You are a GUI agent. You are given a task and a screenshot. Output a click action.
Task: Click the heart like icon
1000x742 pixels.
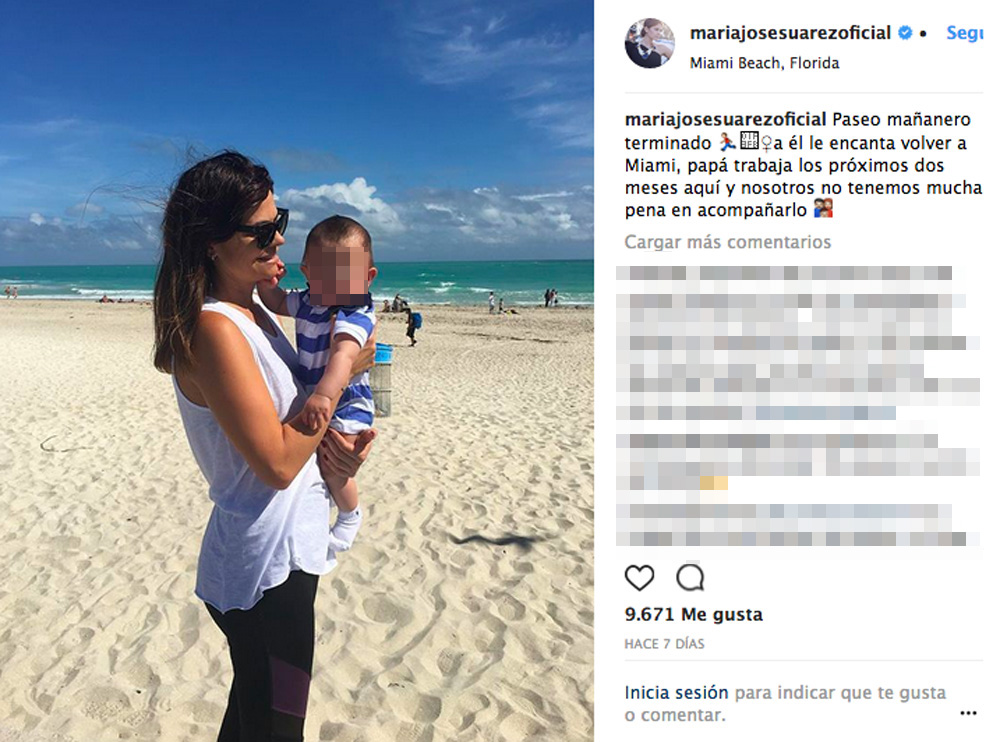tap(639, 578)
